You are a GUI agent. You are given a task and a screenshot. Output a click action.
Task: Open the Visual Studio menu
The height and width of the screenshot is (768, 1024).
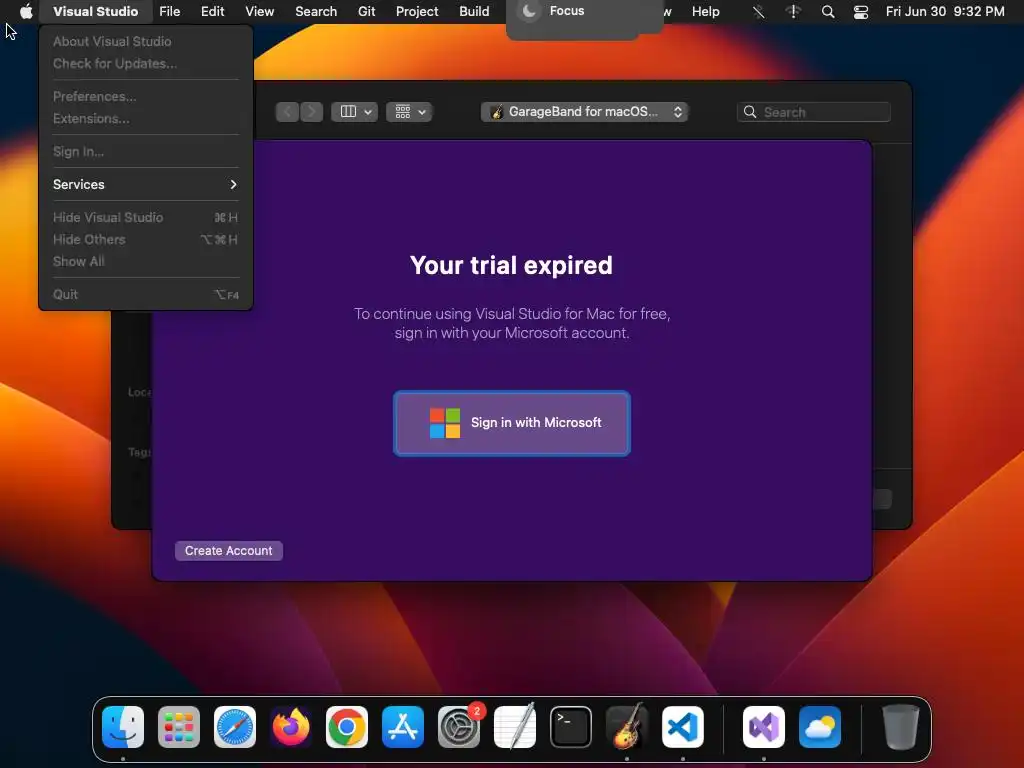tap(95, 12)
